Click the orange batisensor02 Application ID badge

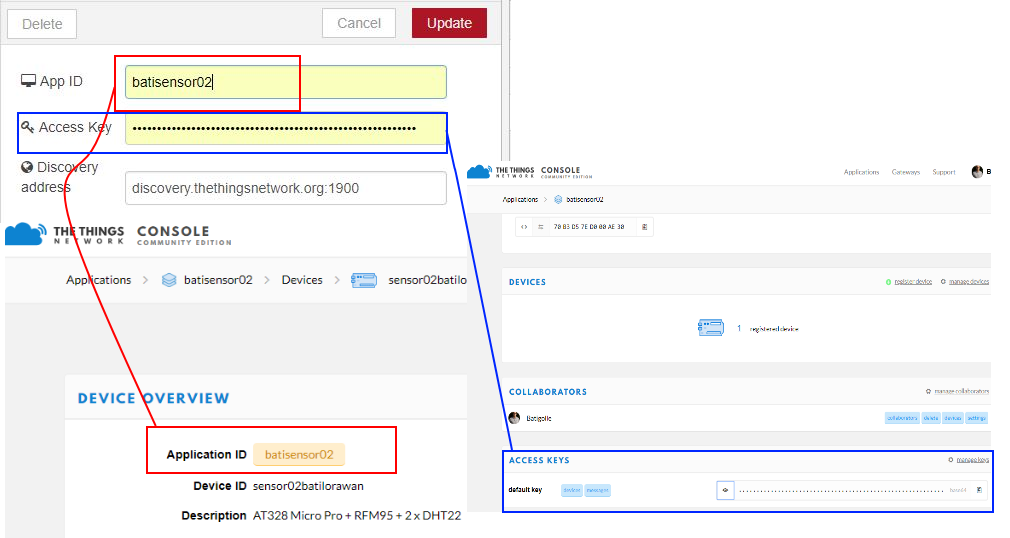click(x=299, y=454)
